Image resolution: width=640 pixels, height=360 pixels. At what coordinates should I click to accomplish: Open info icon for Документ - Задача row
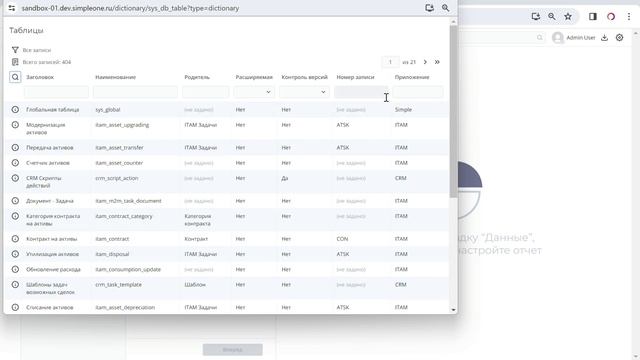click(15, 201)
